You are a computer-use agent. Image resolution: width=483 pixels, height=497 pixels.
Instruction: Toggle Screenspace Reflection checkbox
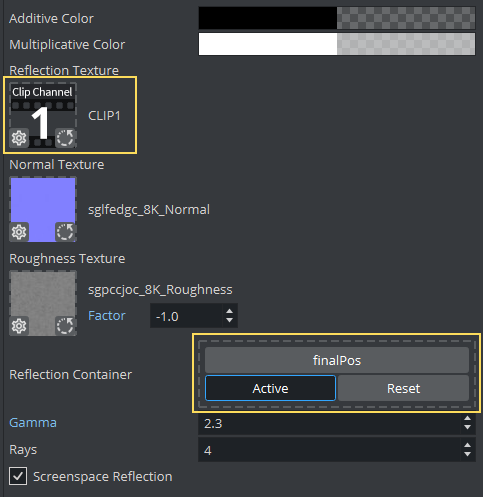[18, 476]
